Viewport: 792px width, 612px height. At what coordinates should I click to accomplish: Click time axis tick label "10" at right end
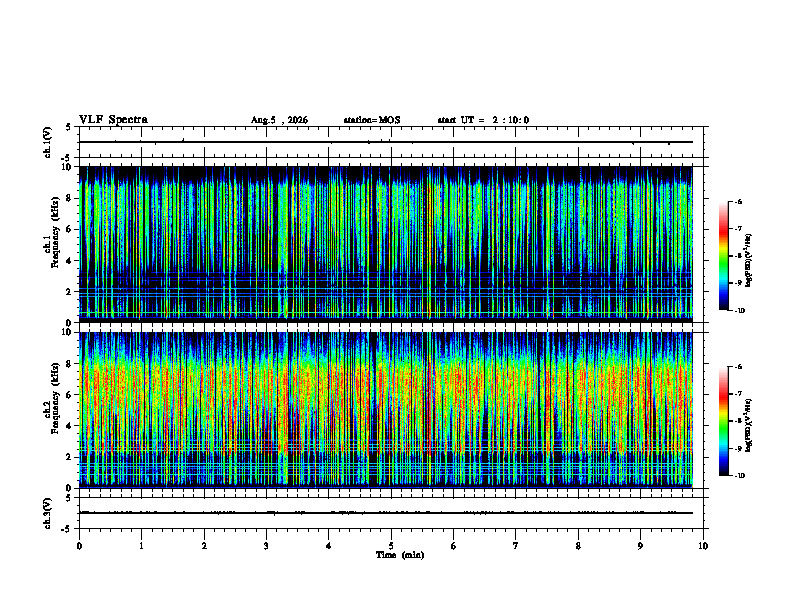click(703, 546)
